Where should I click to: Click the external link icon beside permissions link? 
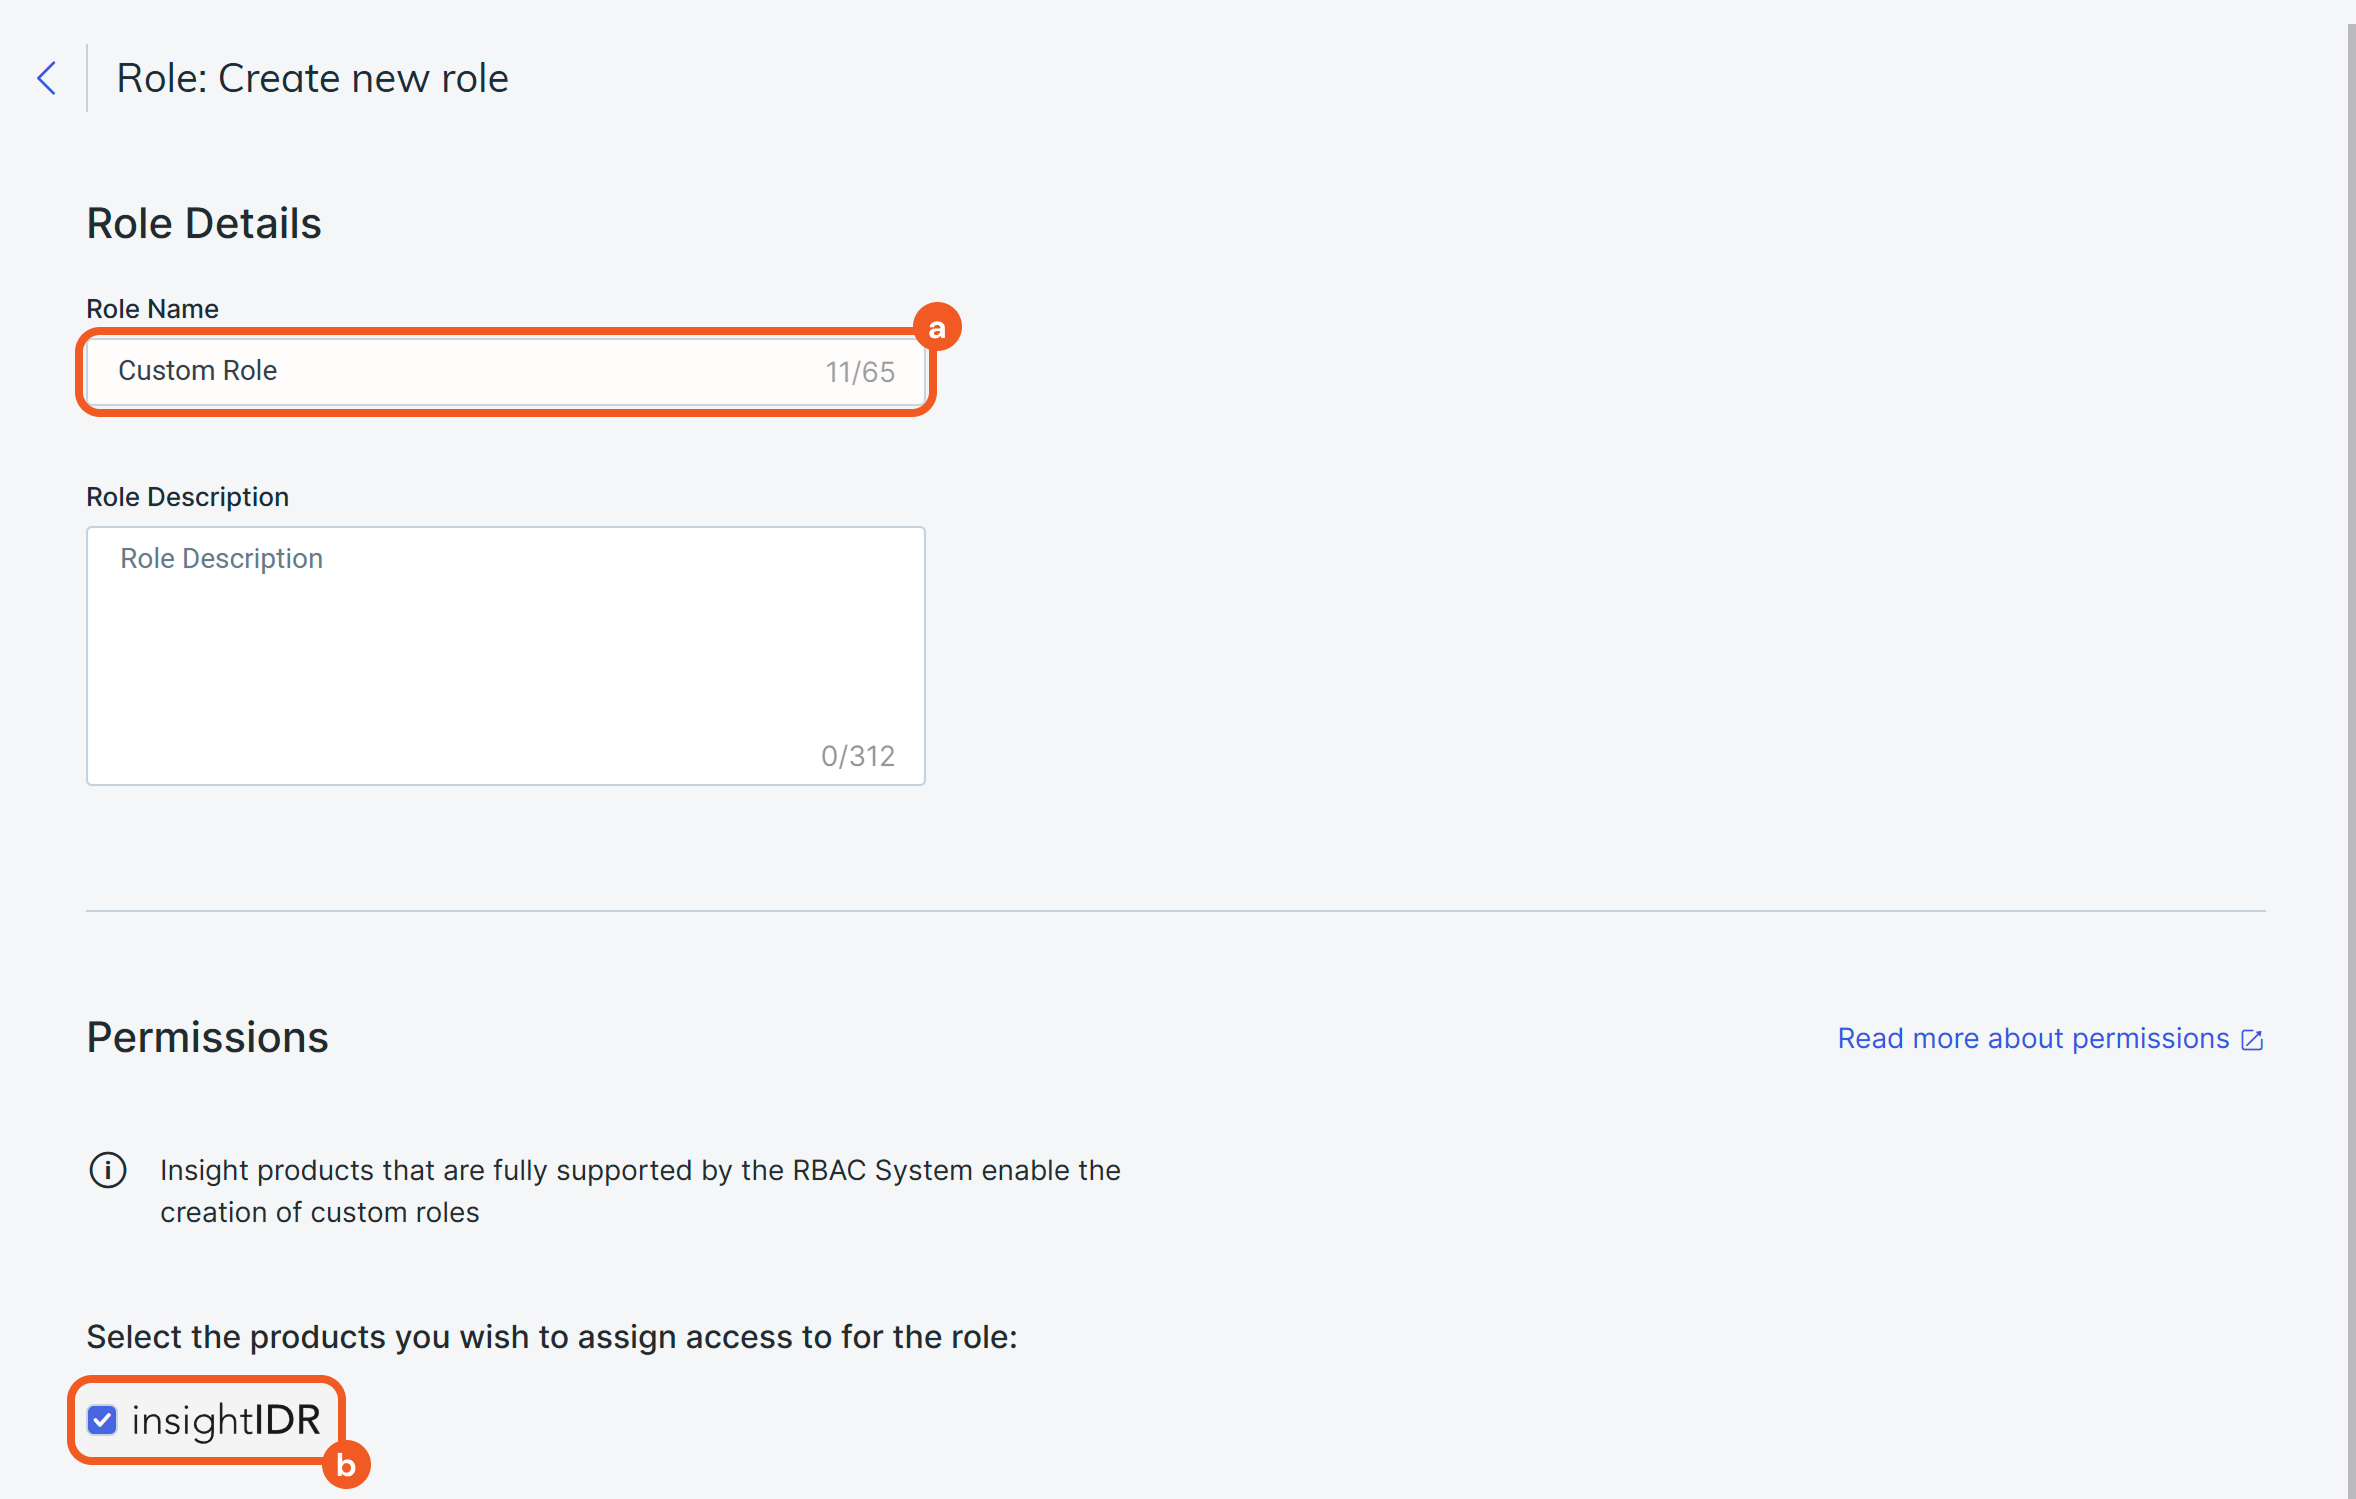[2252, 1040]
